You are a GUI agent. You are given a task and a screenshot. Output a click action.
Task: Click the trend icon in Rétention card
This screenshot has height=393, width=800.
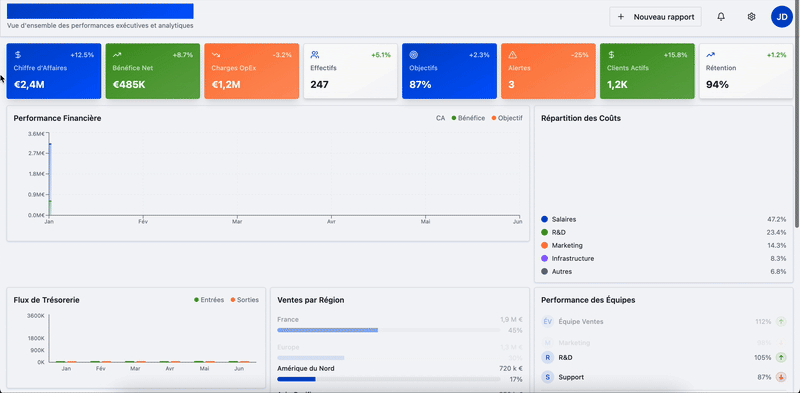tap(710, 55)
